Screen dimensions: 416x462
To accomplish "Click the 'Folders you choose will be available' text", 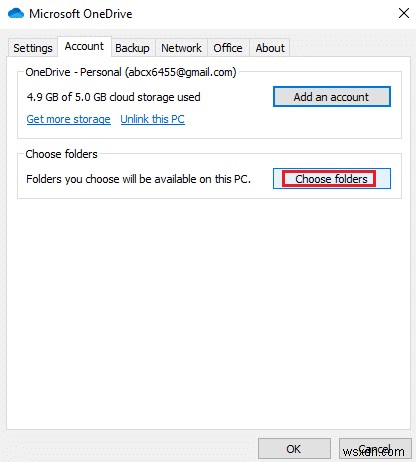I will 138,179.
